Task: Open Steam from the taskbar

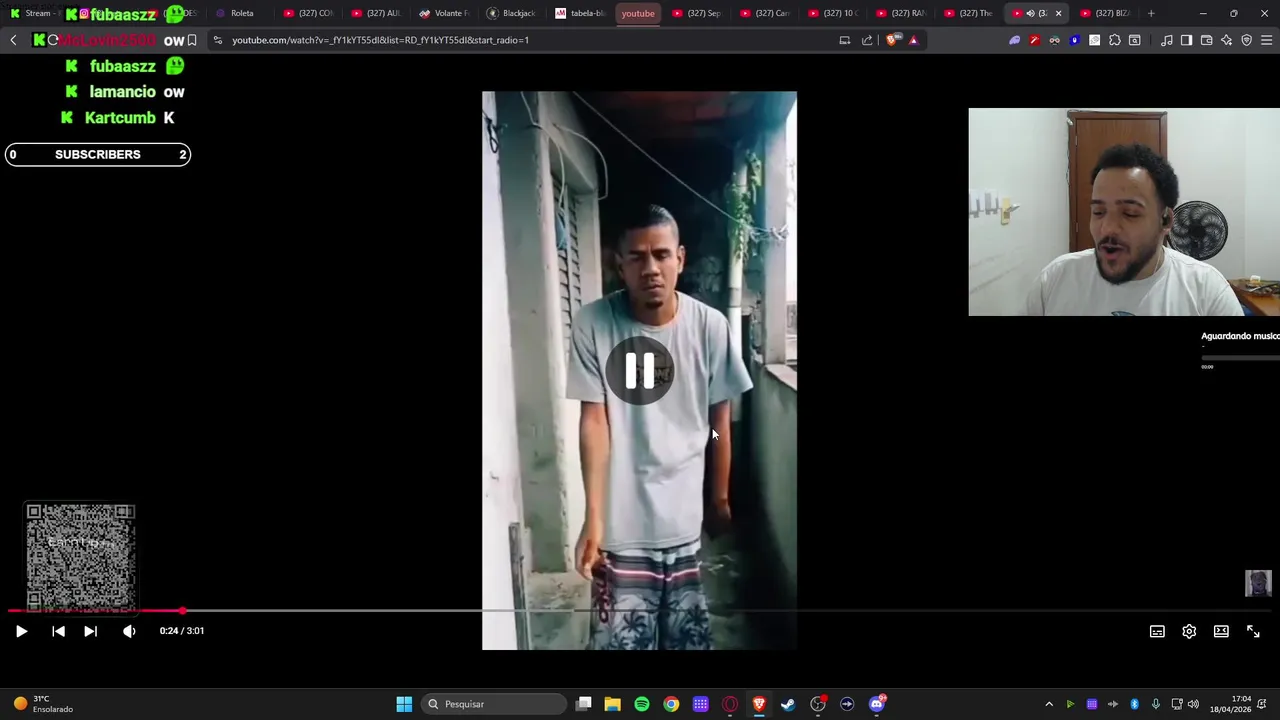Action: pos(788,704)
